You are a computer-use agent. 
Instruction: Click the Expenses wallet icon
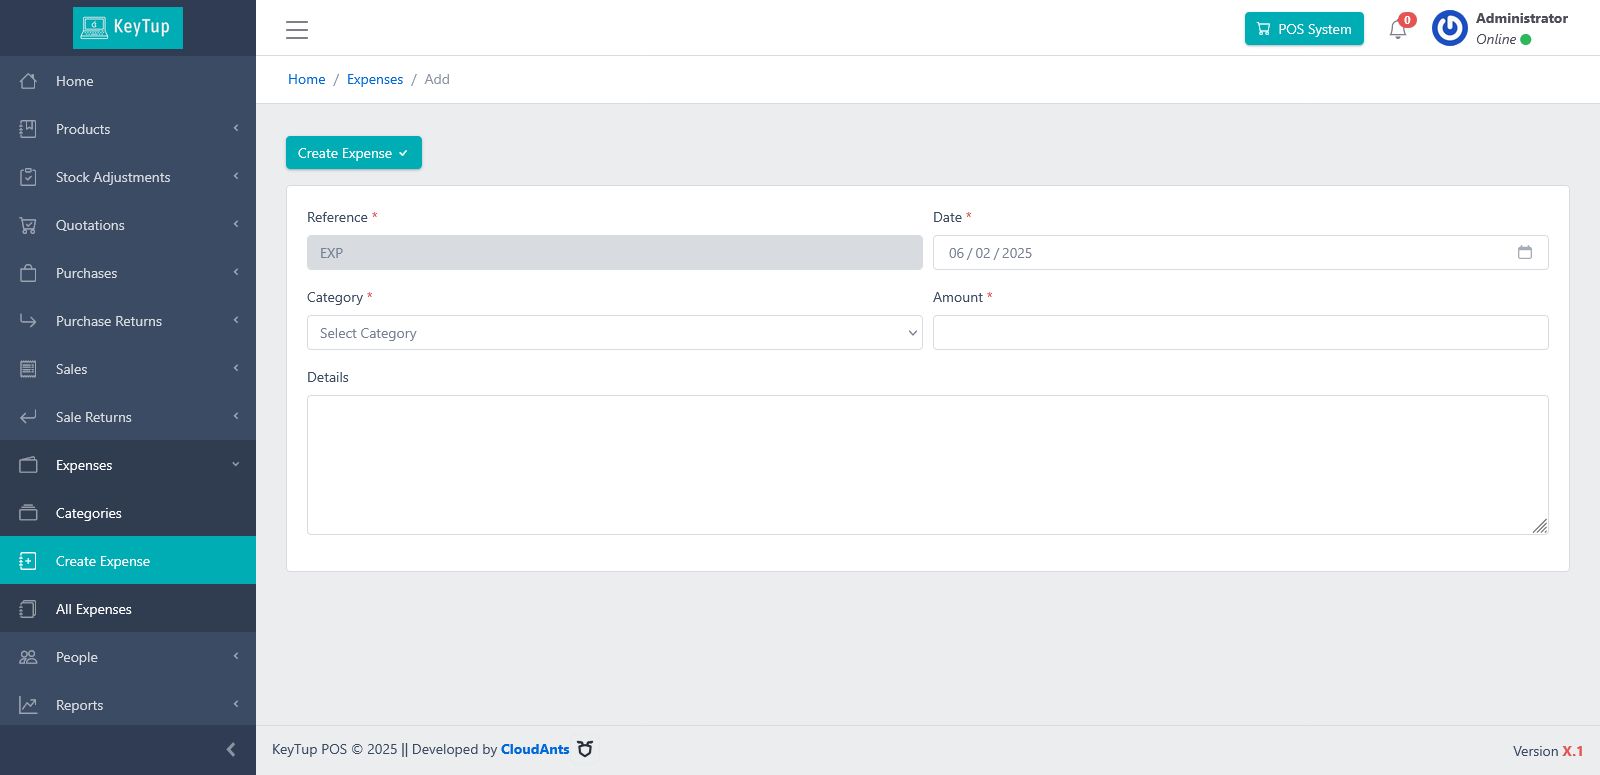coord(28,465)
